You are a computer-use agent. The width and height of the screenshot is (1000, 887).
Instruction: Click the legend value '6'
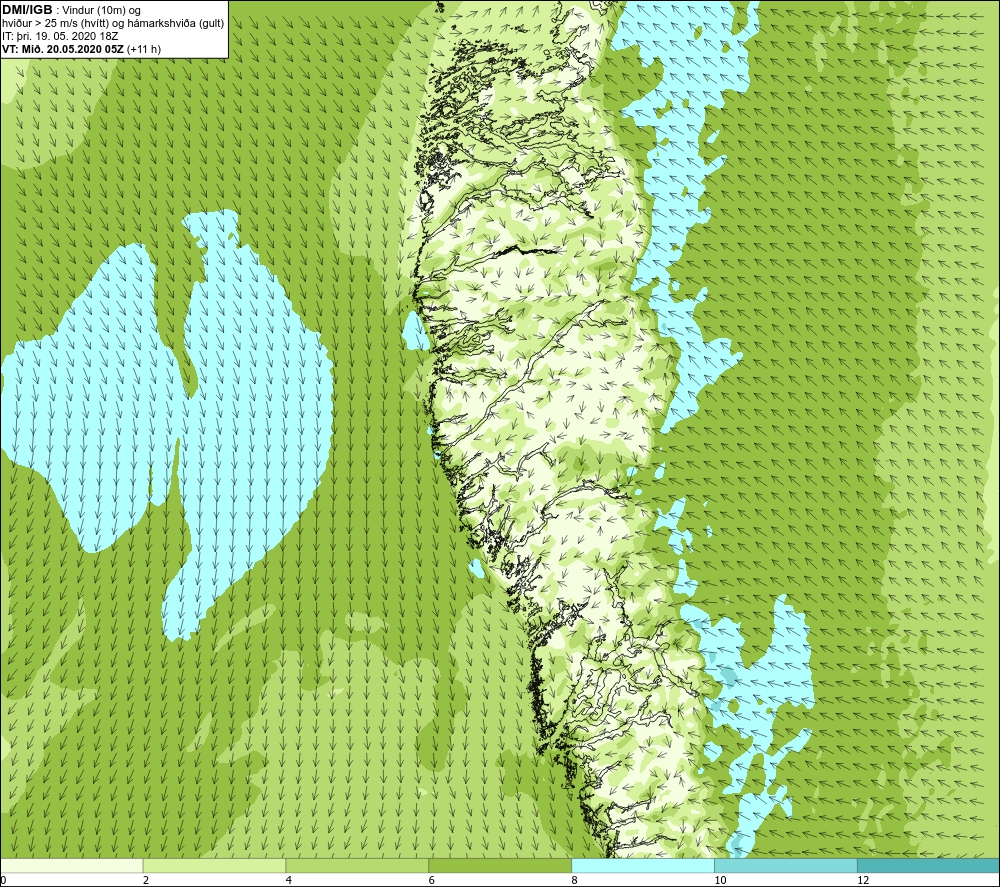click(432, 880)
